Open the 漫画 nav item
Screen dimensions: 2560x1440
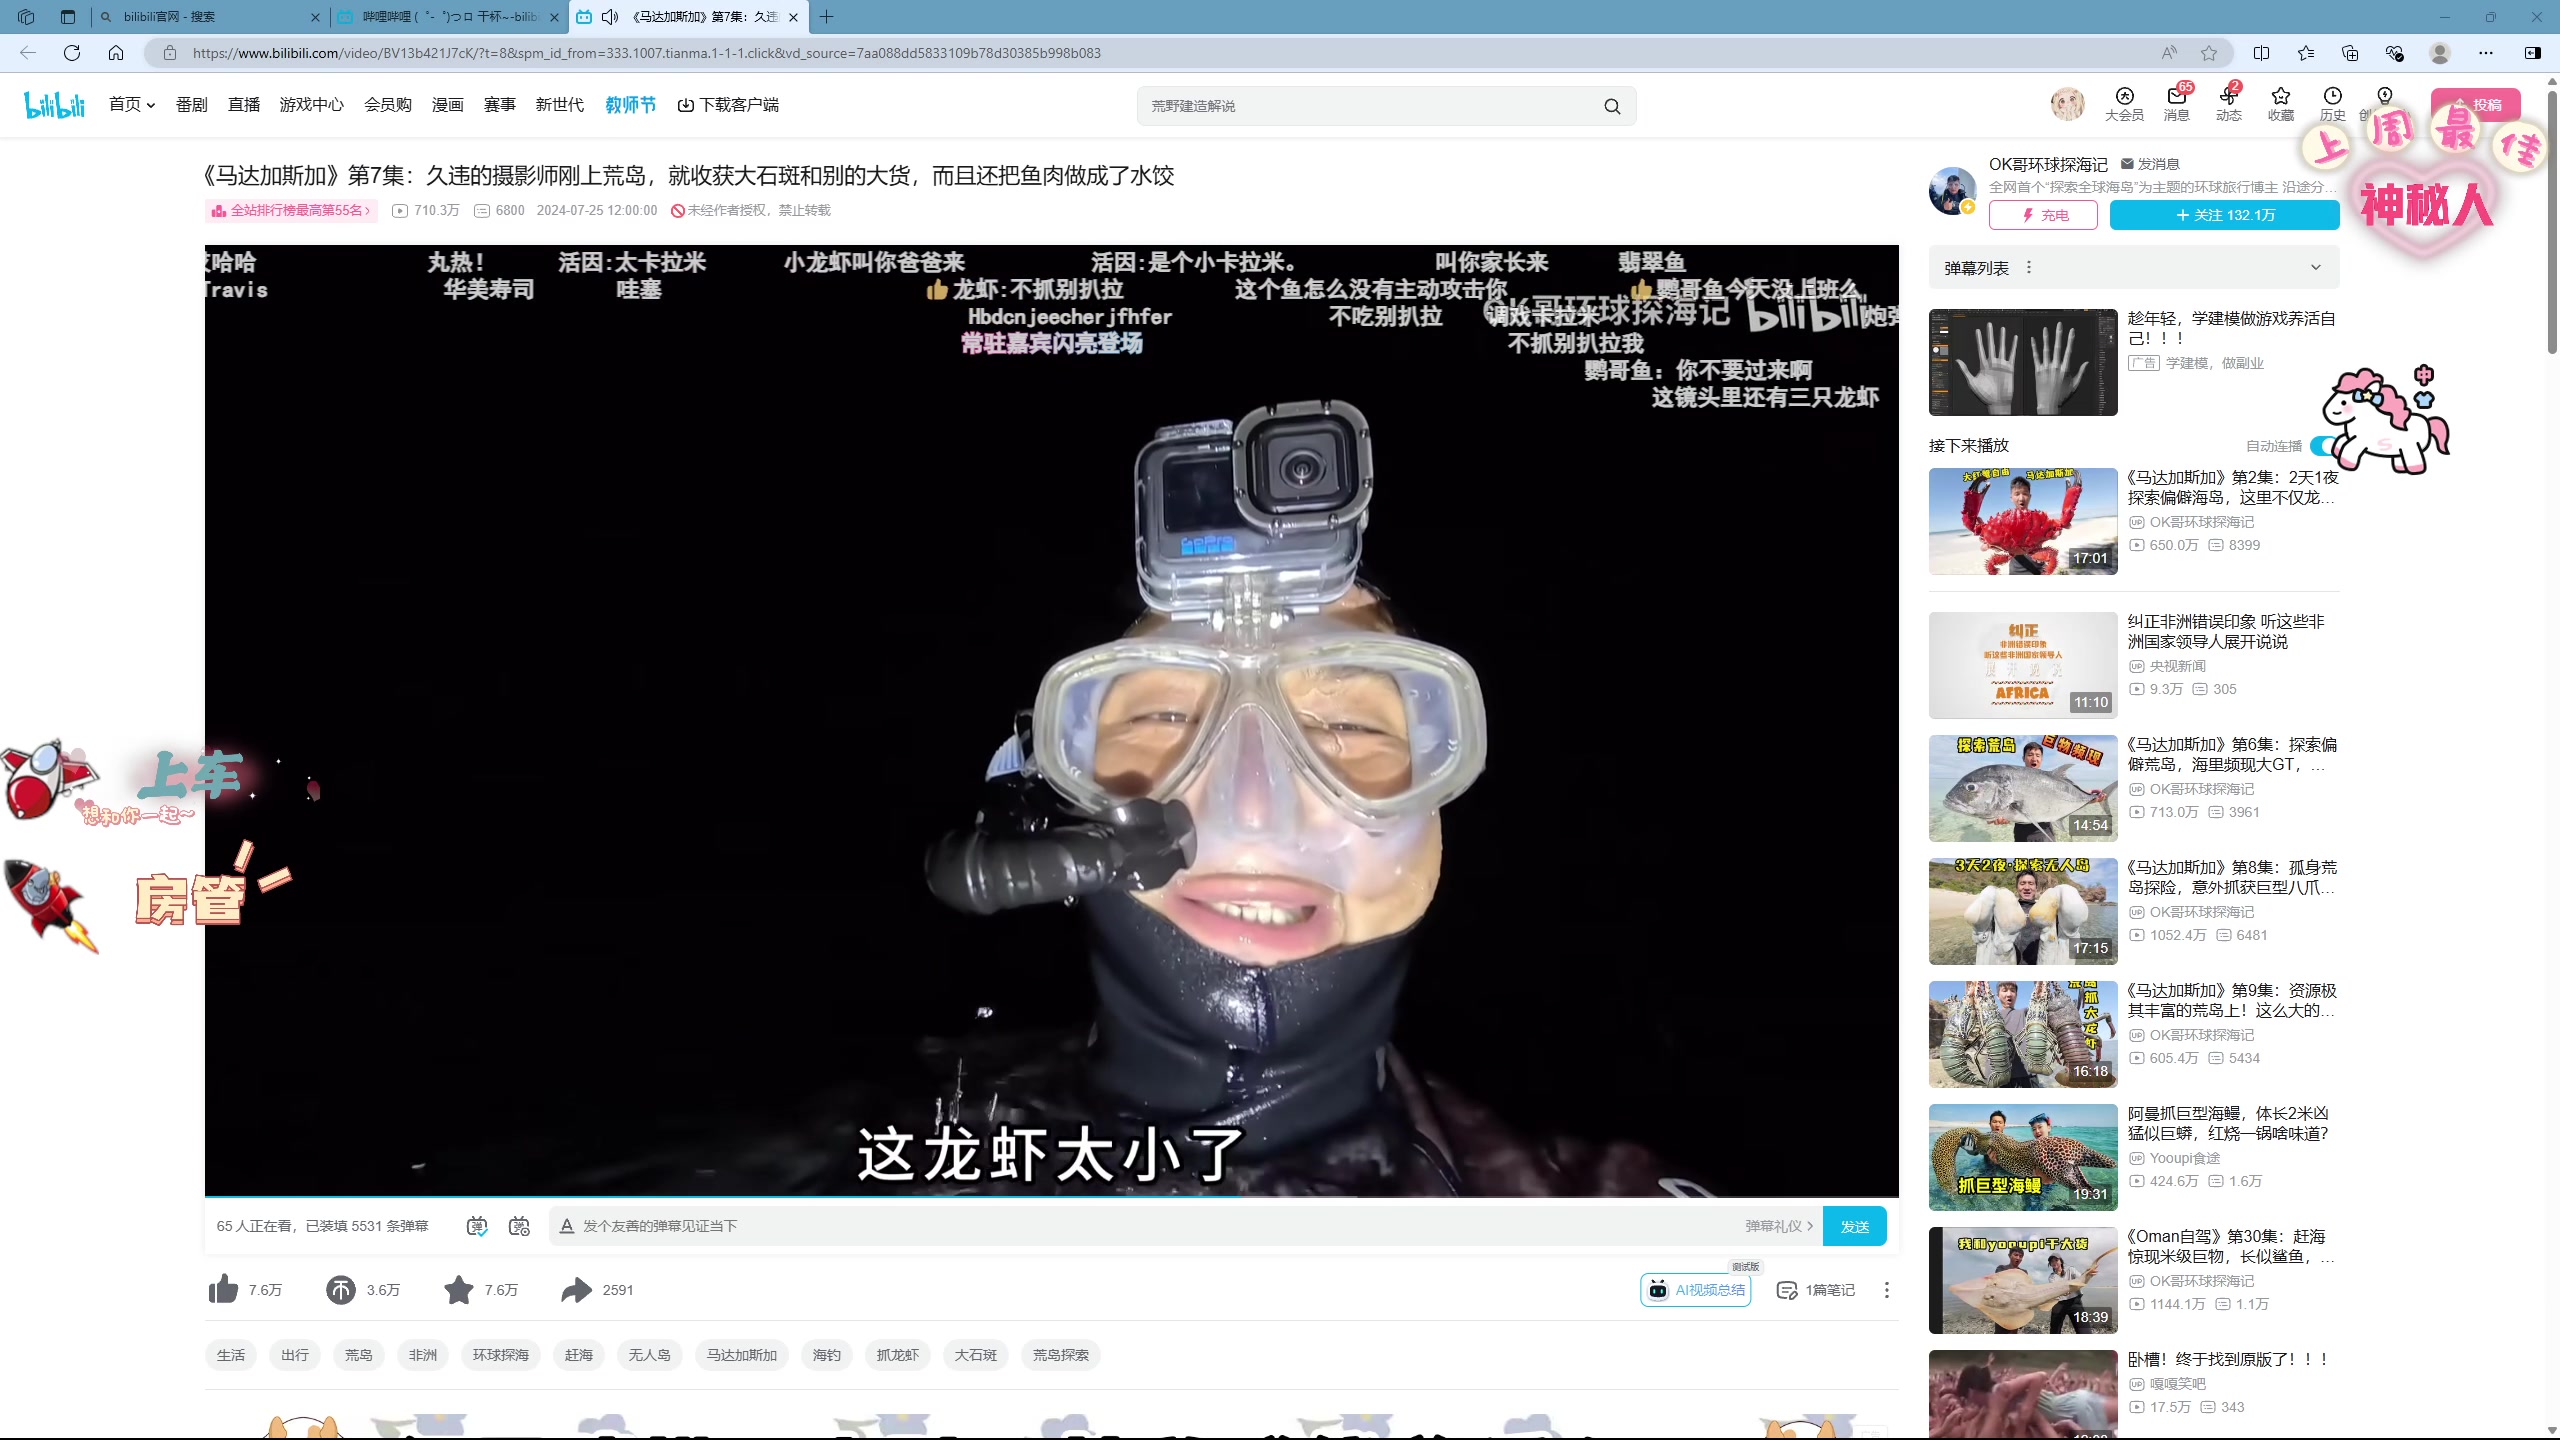point(448,105)
